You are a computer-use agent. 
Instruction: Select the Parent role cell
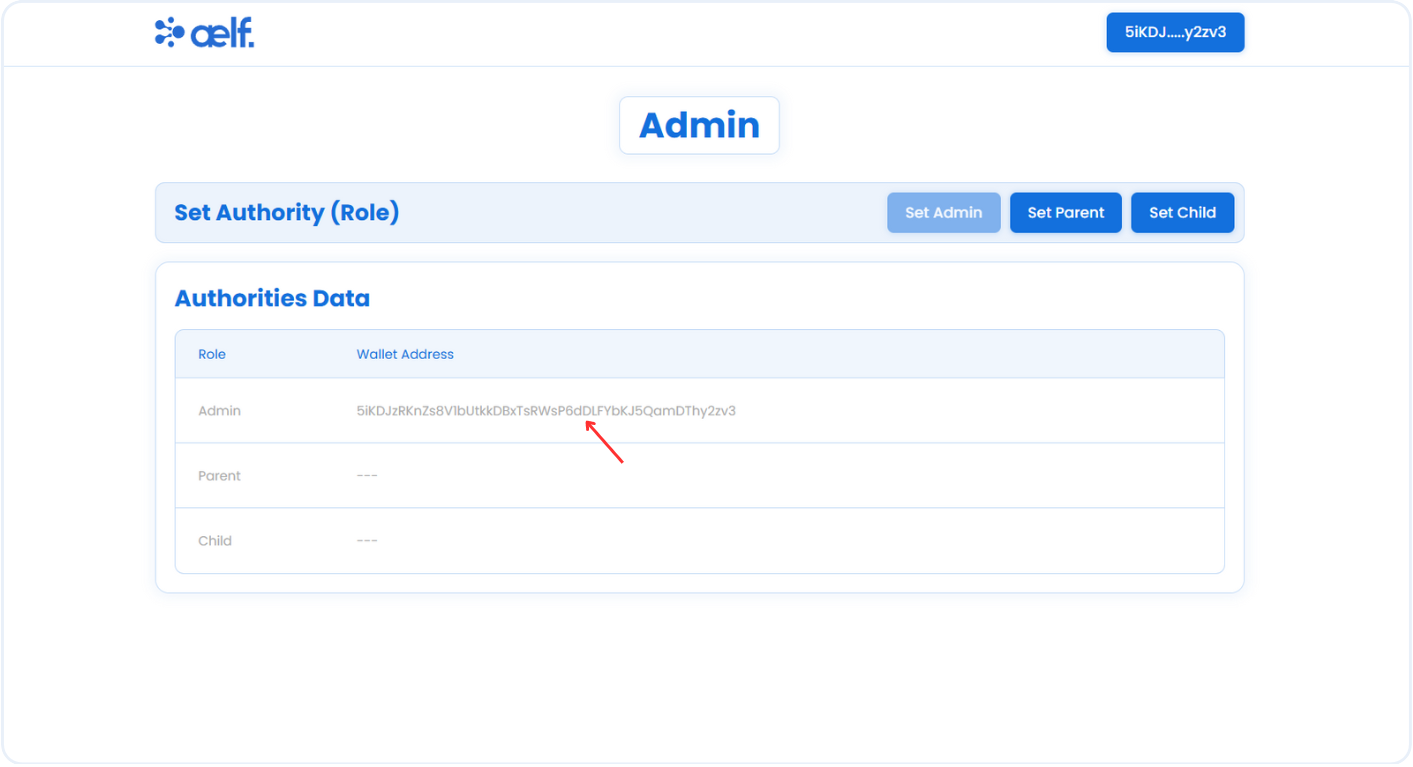[x=219, y=475]
